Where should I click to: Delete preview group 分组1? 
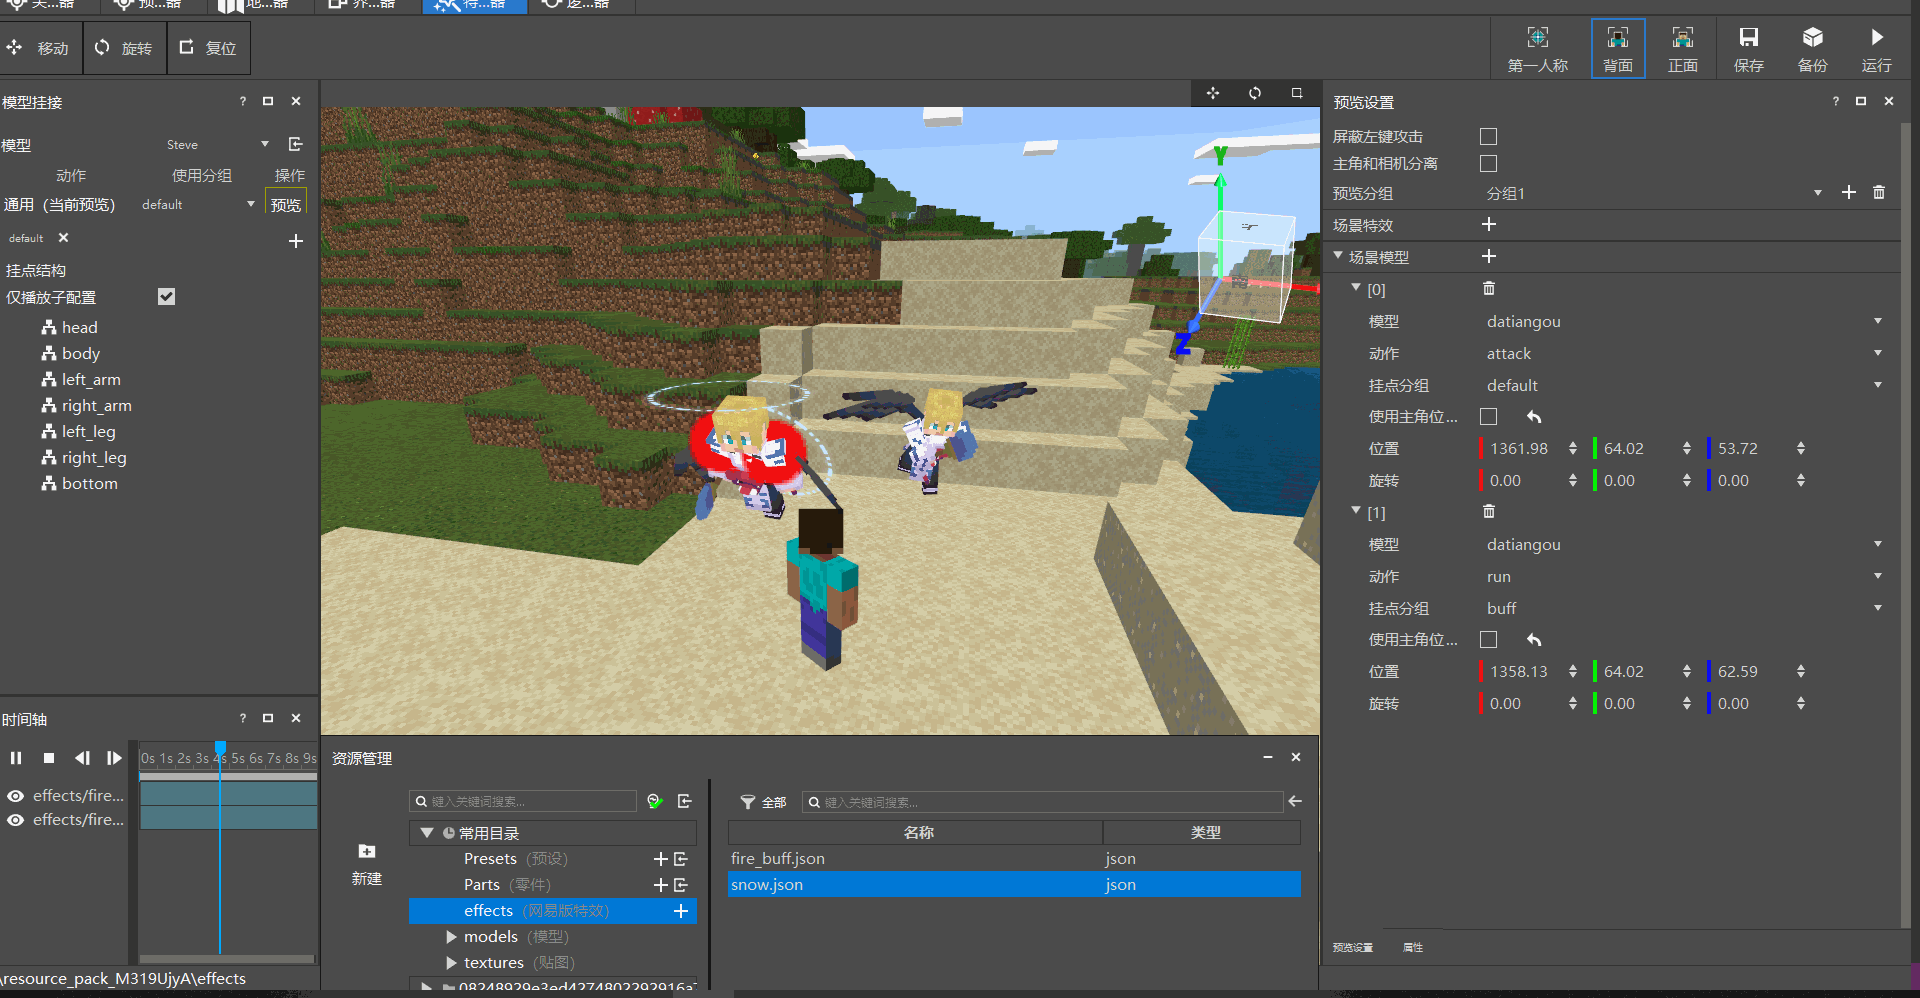point(1879,192)
